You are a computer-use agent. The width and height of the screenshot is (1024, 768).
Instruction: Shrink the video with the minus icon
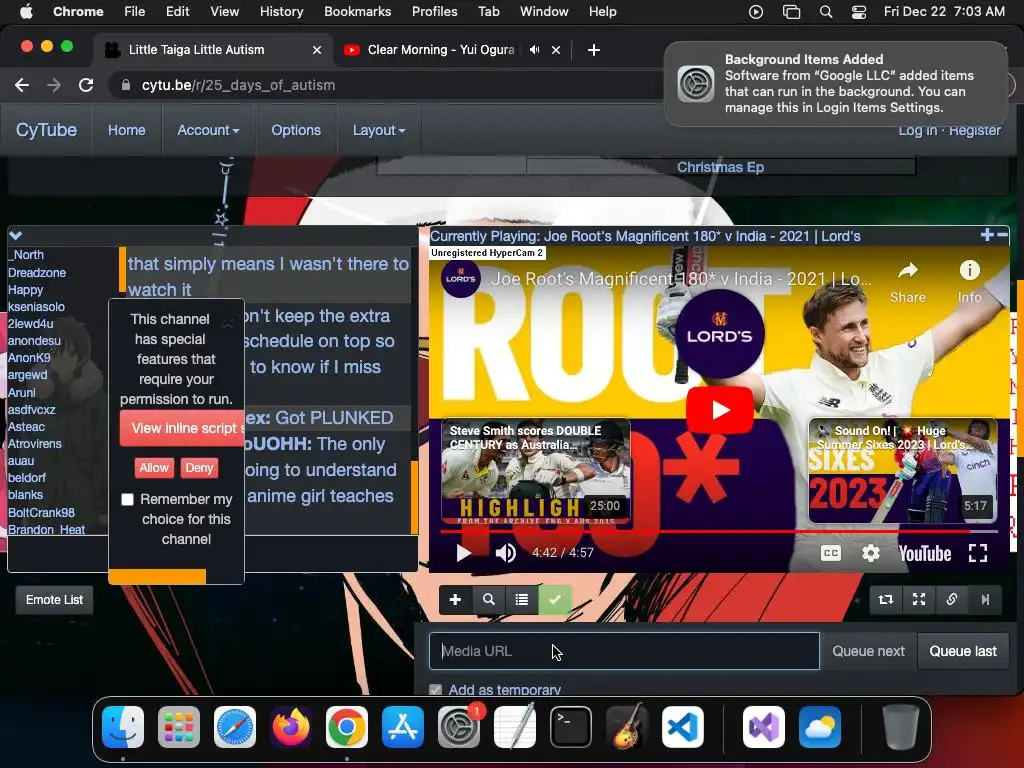tap(1002, 234)
